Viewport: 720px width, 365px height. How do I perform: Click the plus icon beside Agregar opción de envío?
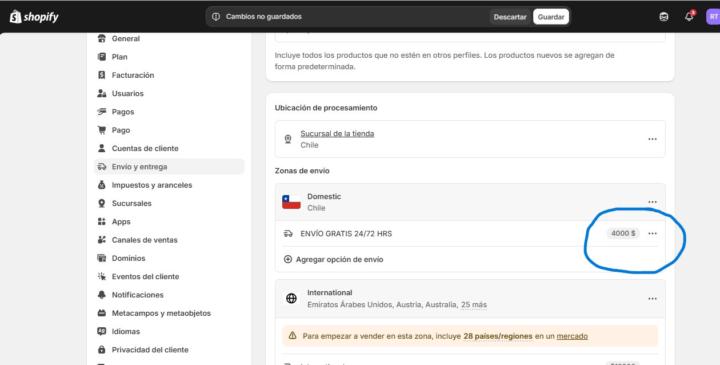pyautogui.click(x=288, y=259)
